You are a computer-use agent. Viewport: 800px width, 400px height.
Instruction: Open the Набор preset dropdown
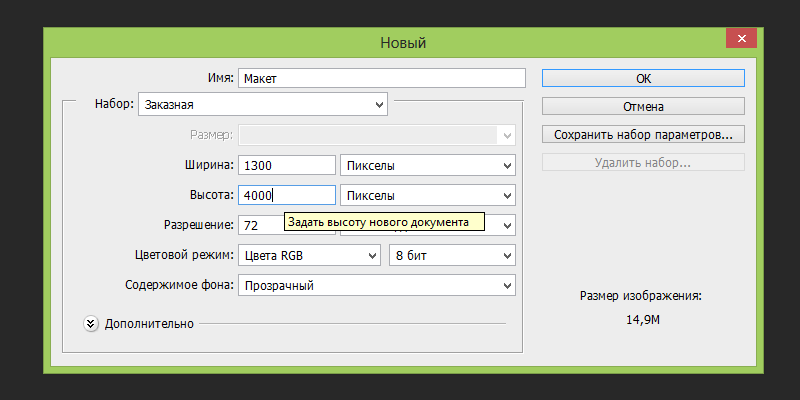[x=263, y=103]
